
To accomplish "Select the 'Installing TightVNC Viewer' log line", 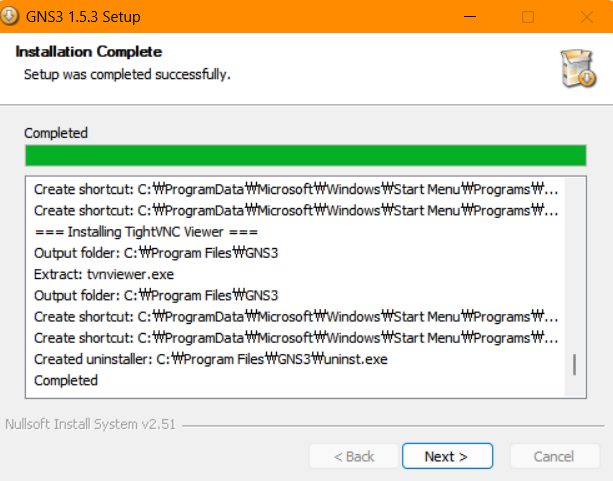I will tap(146, 232).
